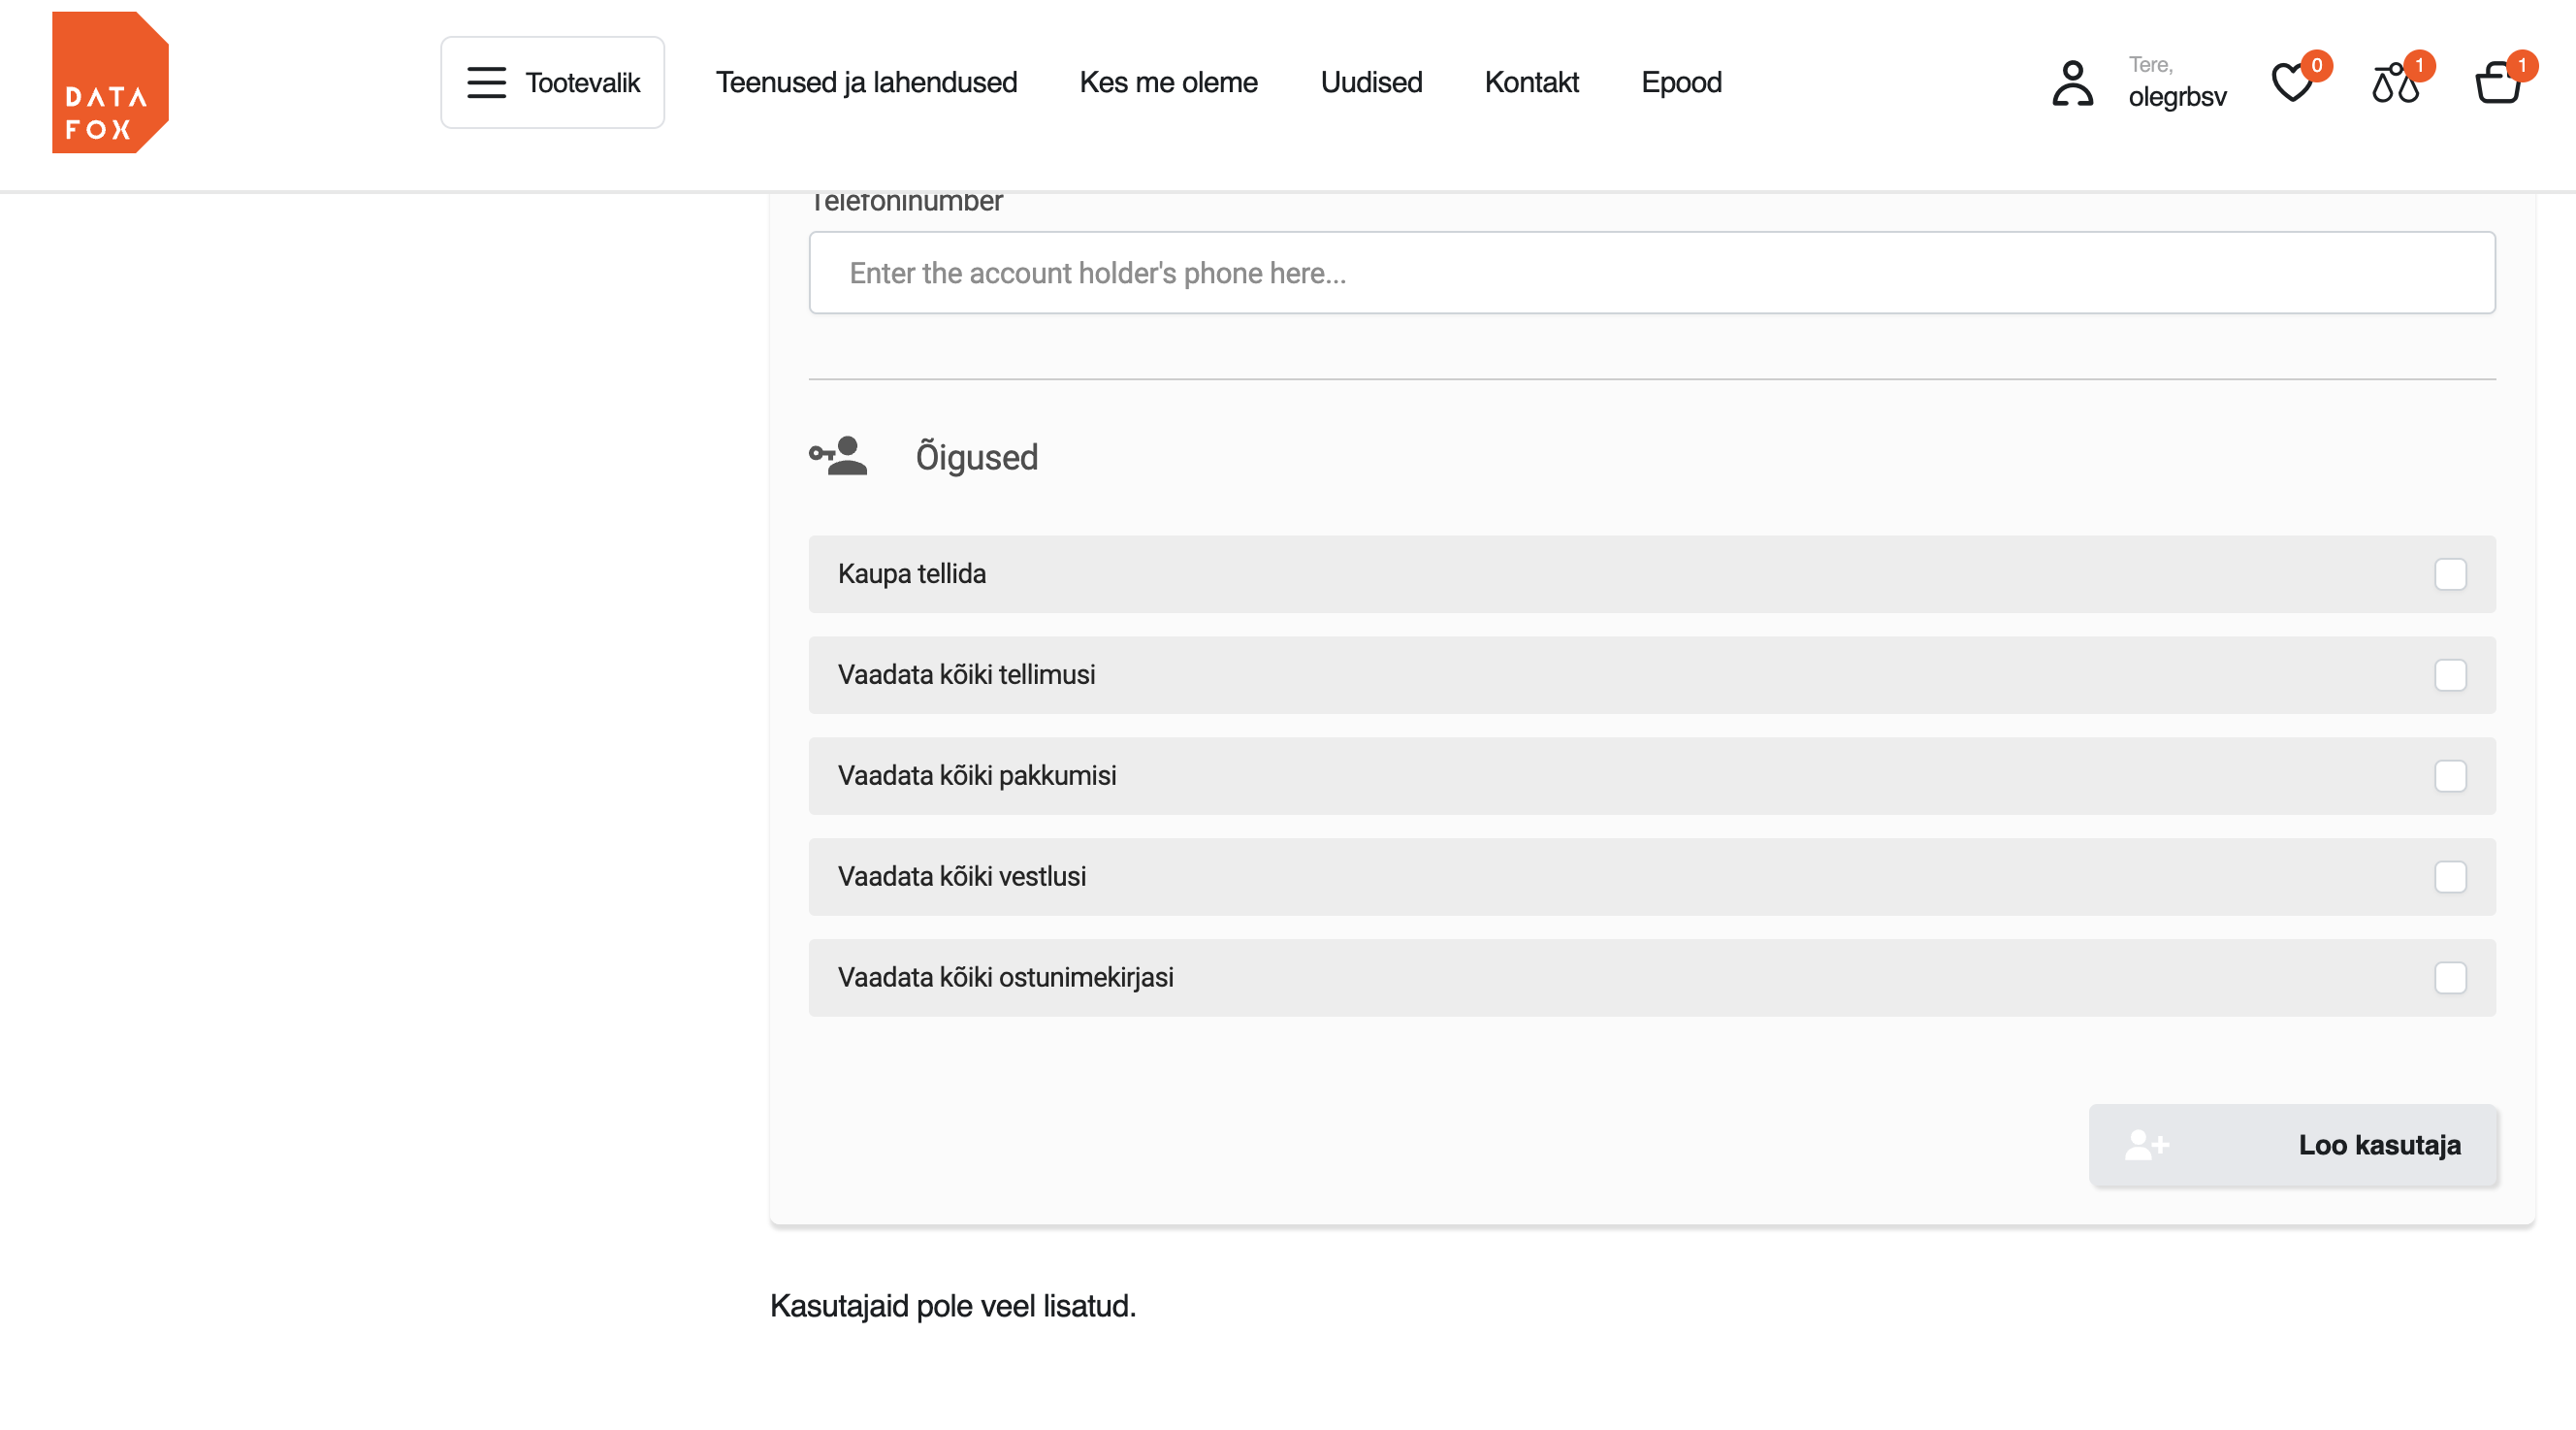The height and width of the screenshot is (1430, 2576).
Task: Toggle Vaadata kõiki vestlusi checkbox
Action: click(2450, 877)
